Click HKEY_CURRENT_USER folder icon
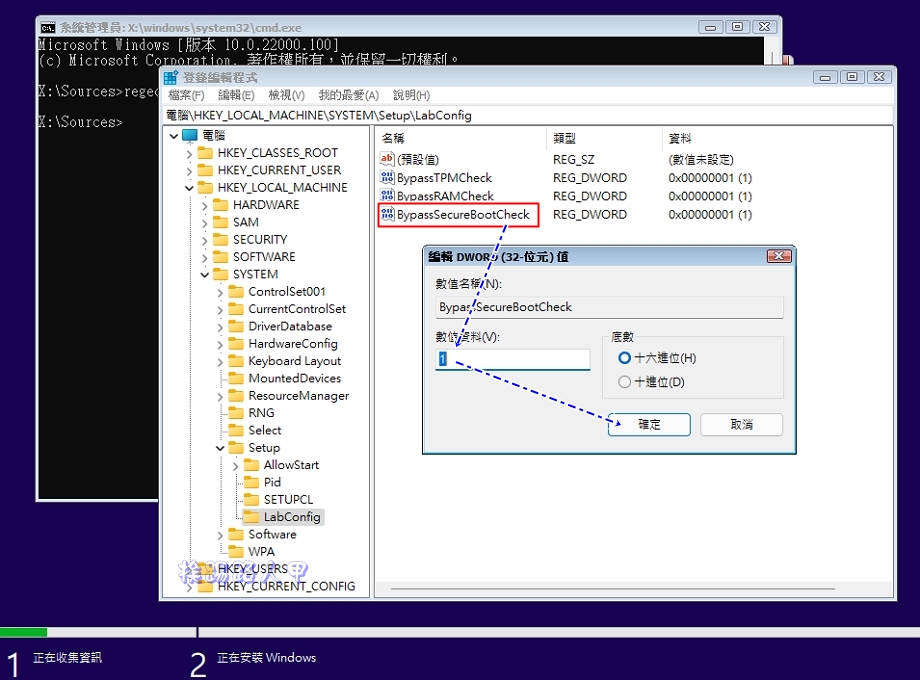920x680 pixels. (x=205, y=170)
